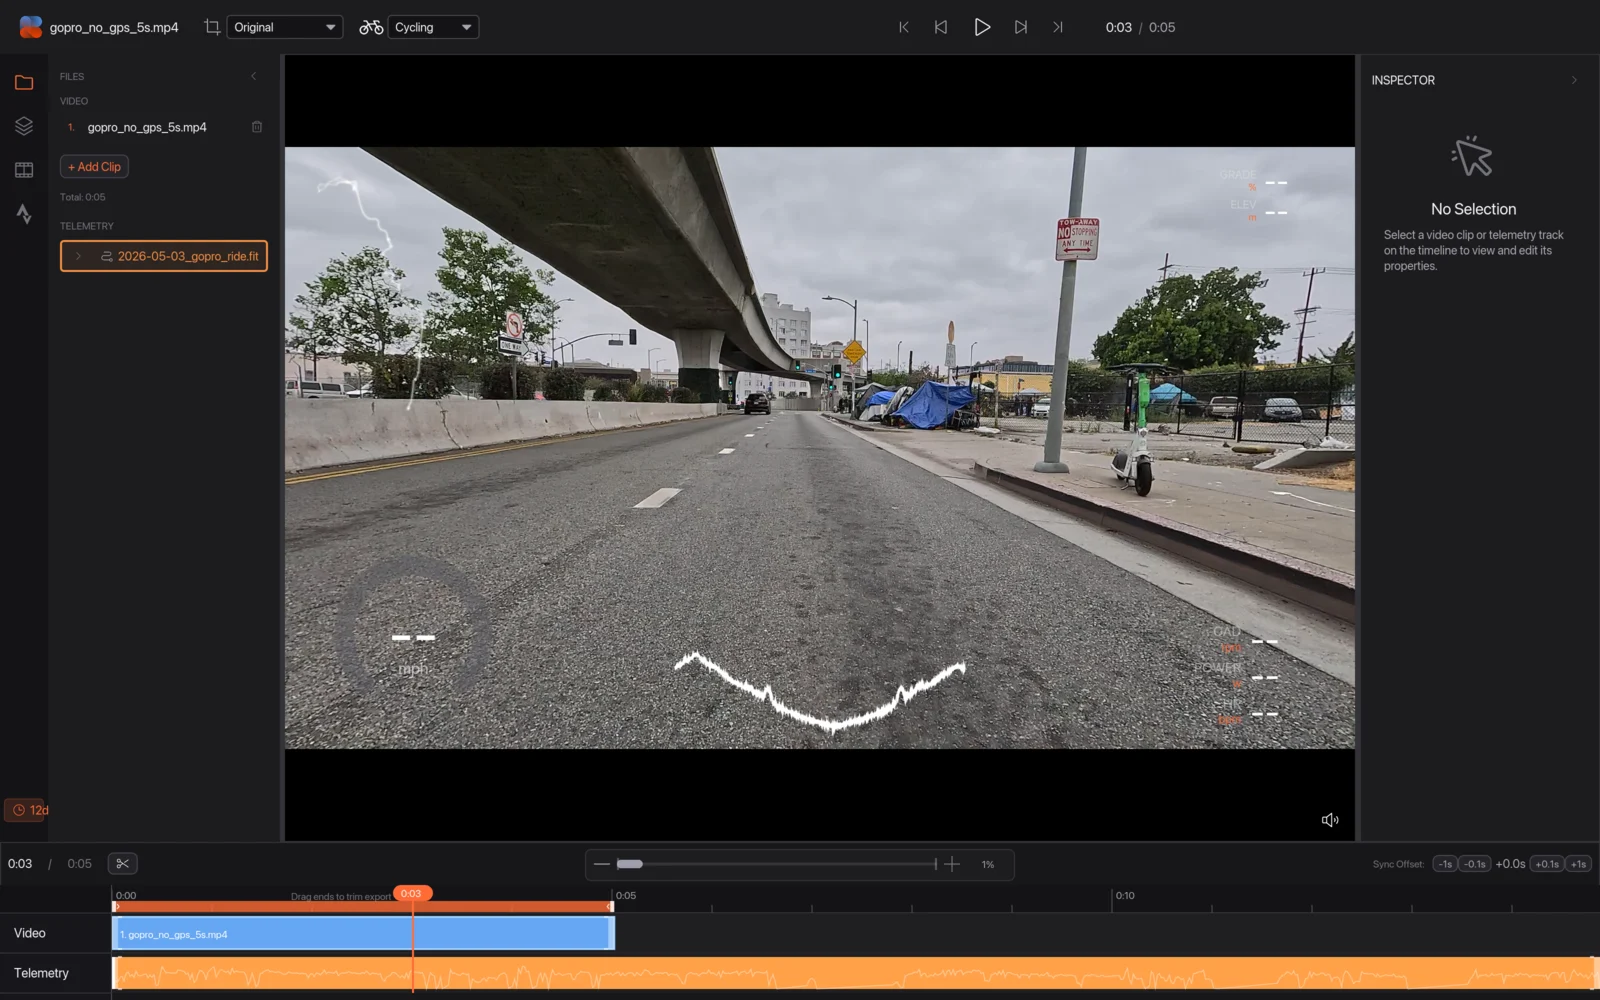Click the app logo icon
The image size is (1600, 1000).
(31, 27)
